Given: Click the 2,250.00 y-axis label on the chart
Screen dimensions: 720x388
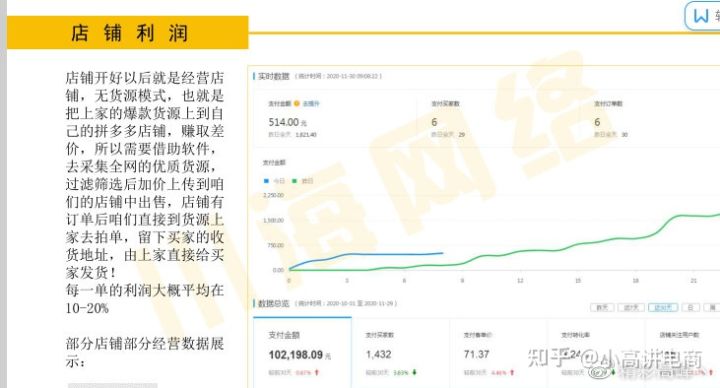Looking at the screenshot, I should [273, 196].
